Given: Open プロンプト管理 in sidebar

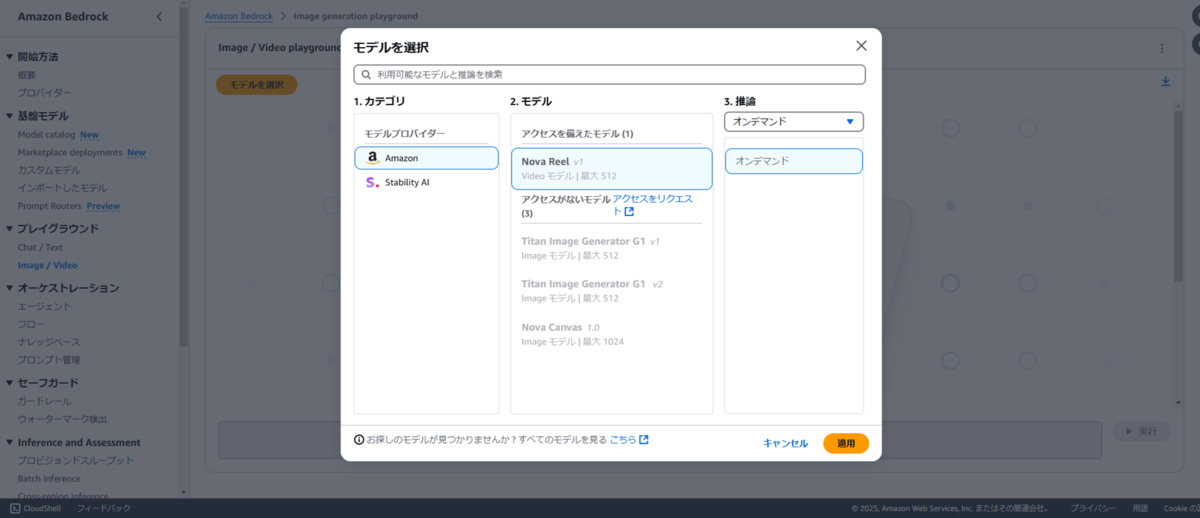Looking at the screenshot, I should click(49, 360).
